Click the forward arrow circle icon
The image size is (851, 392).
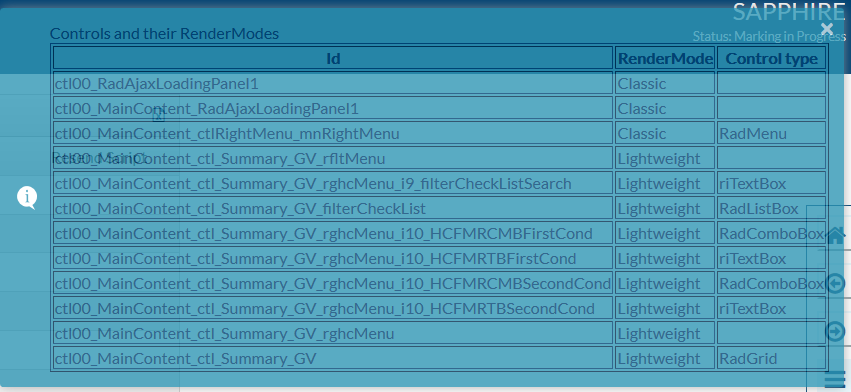coord(835,331)
